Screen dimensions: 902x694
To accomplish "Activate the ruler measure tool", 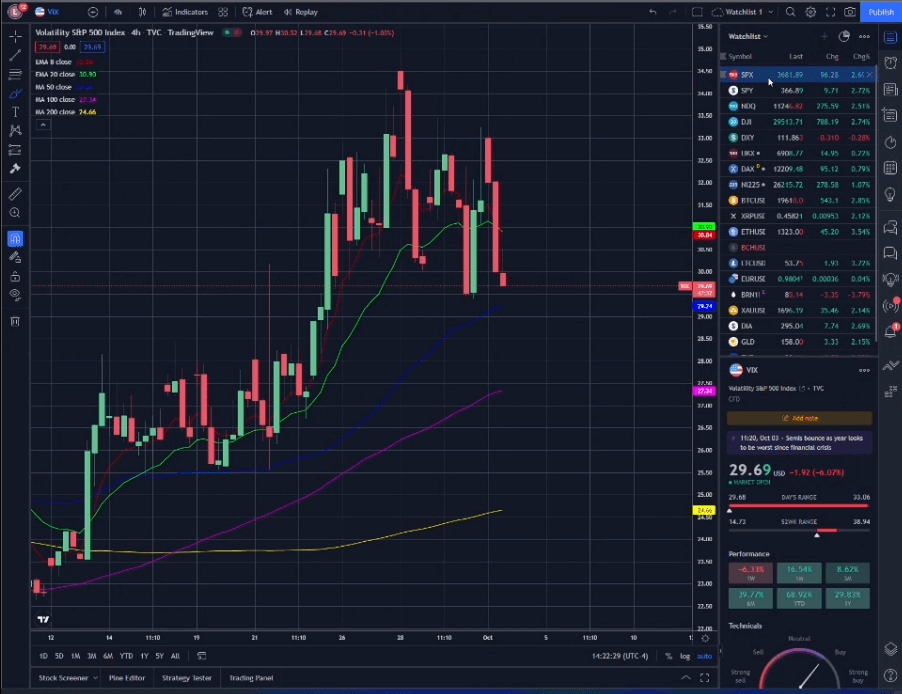I will click(x=16, y=193).
